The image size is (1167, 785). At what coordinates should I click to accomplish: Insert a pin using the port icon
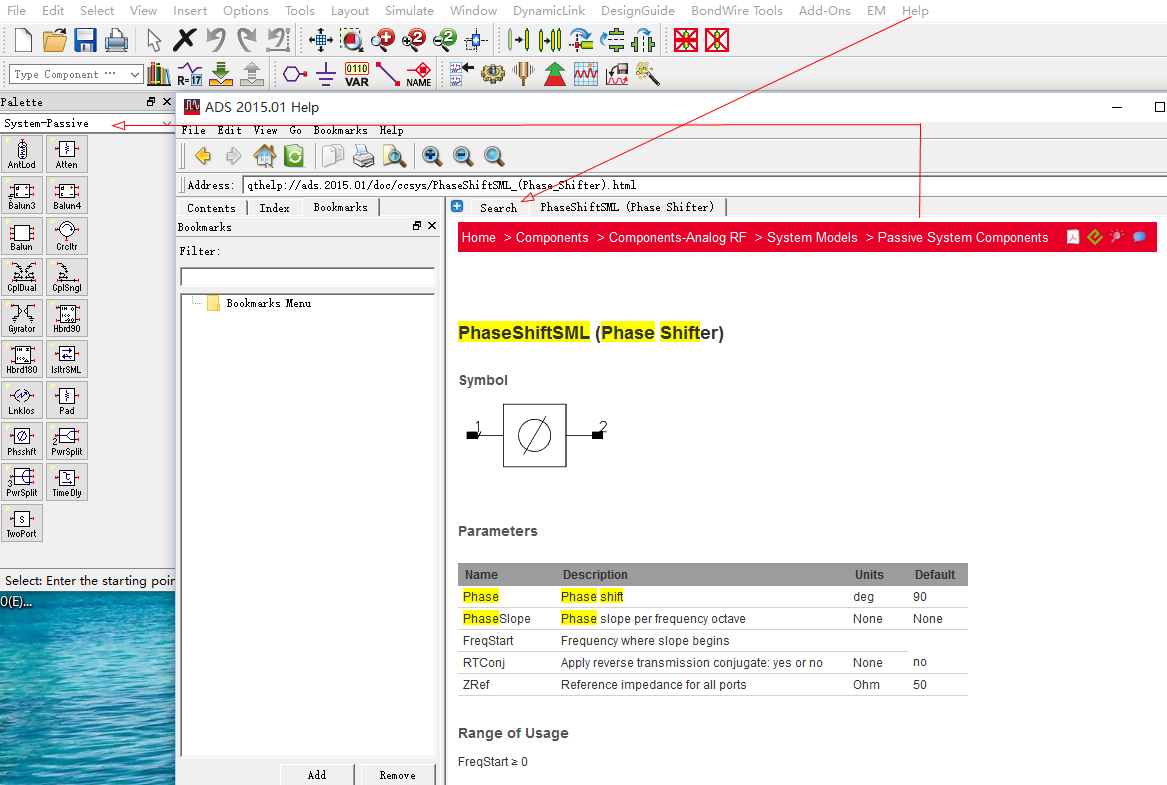tap(295, 74)
